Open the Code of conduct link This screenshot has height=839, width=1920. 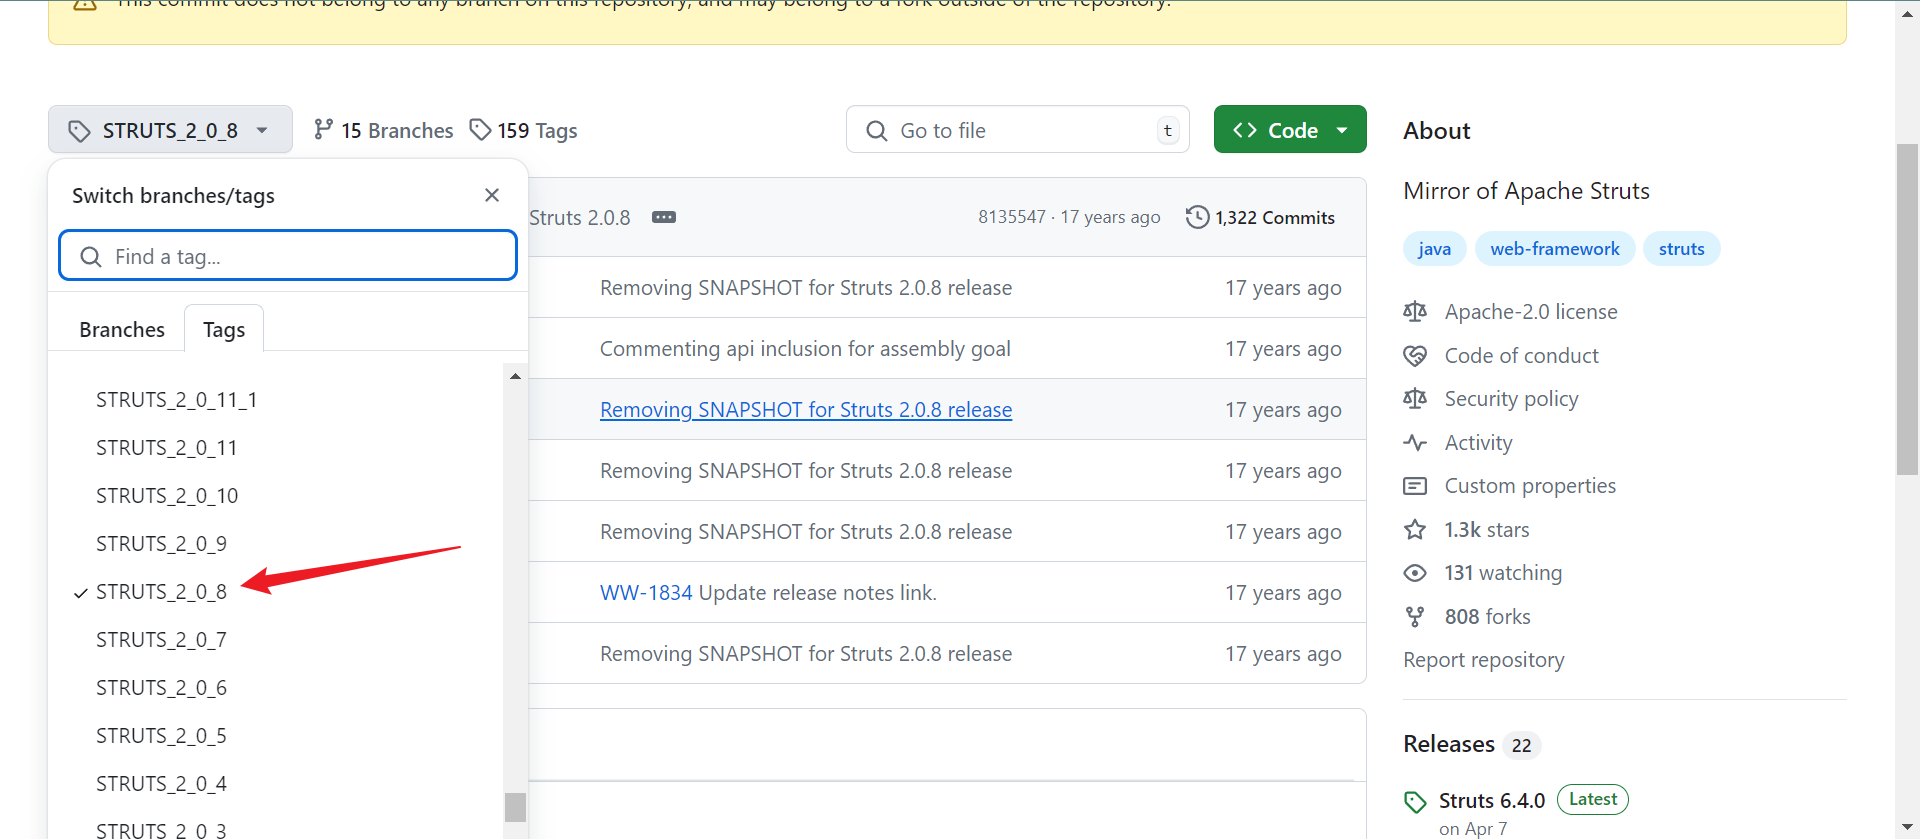tap(1522, 356)
